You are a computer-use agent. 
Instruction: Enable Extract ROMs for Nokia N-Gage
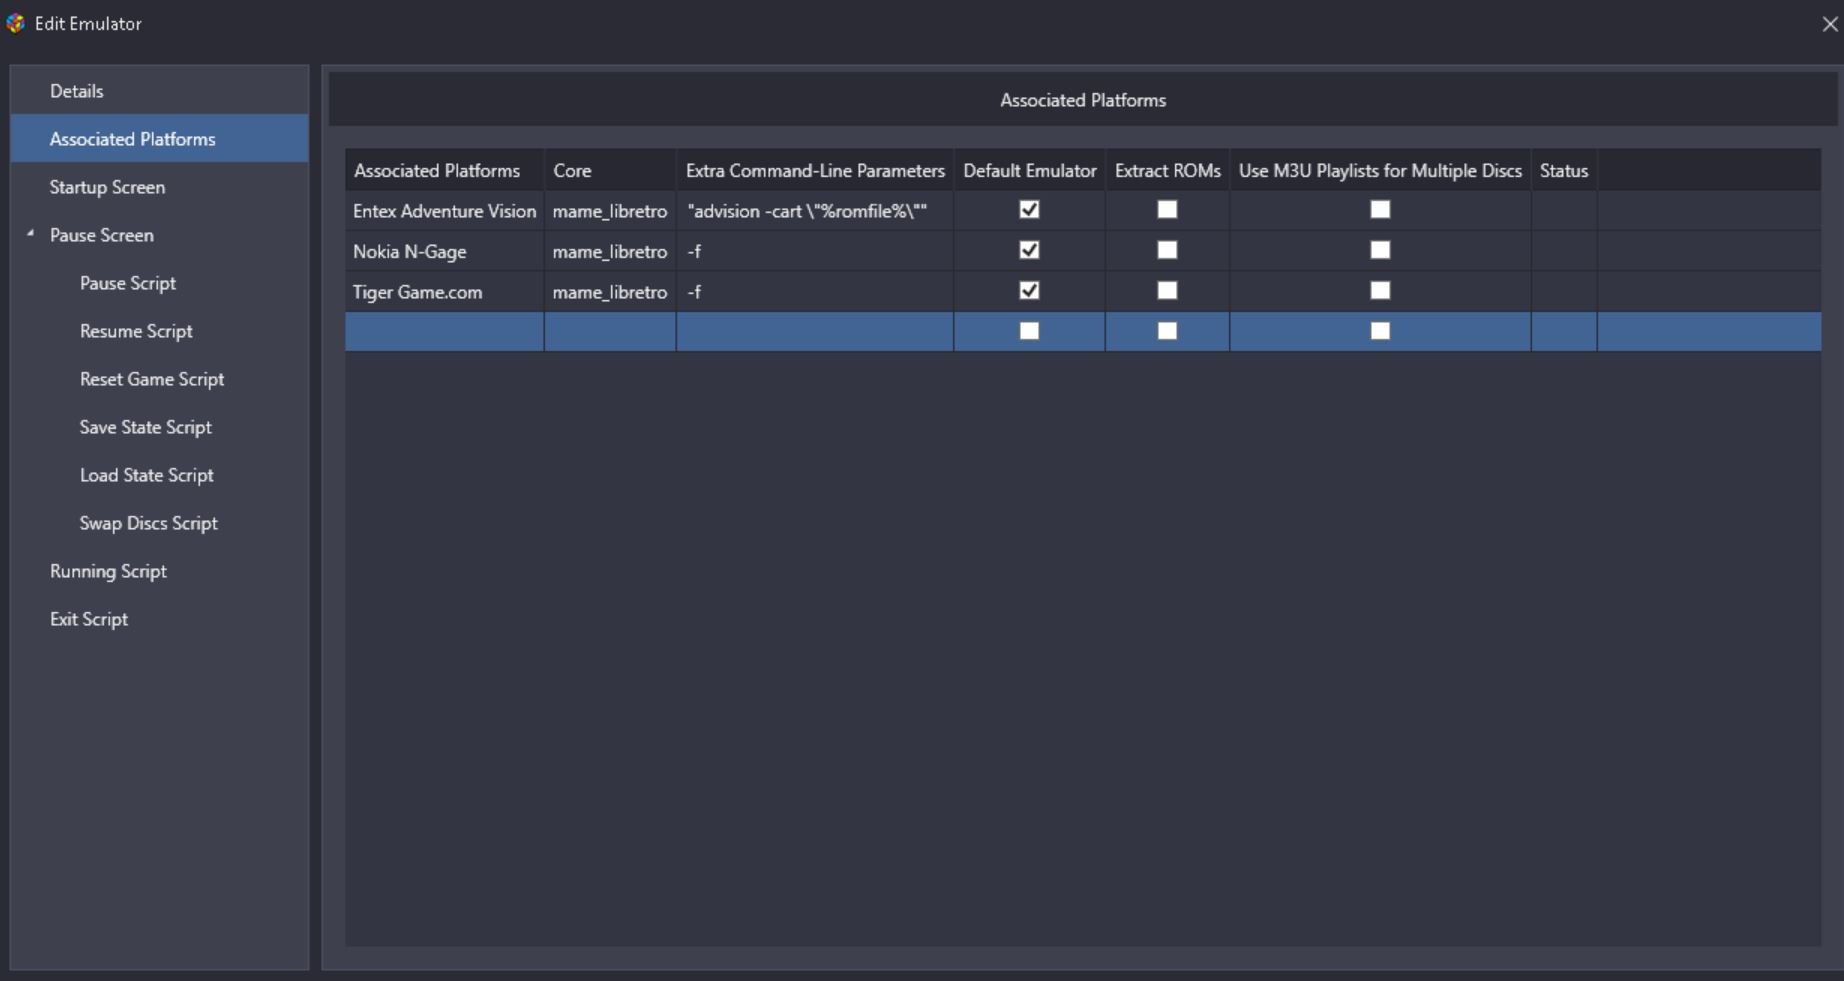pos(1167,250)
